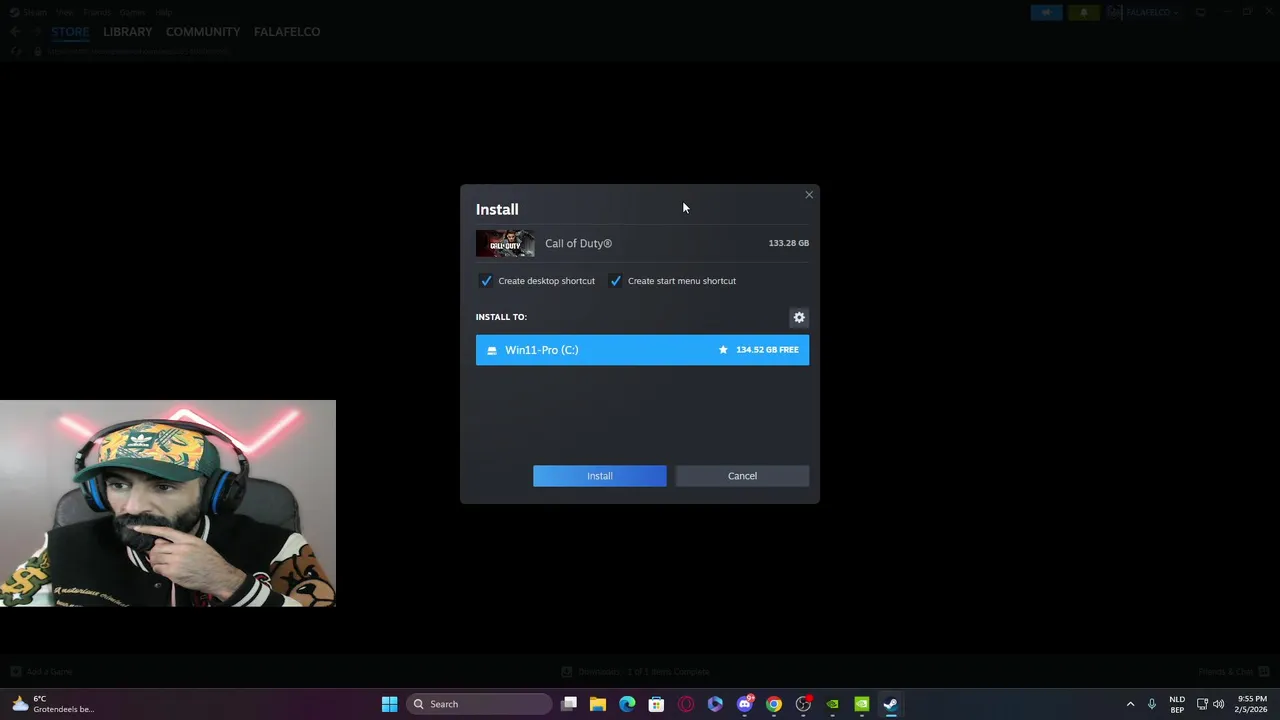Open Microsoft Store from taskbar
This screenshot has width=1280, height=720.
click(x=656, y=704)
